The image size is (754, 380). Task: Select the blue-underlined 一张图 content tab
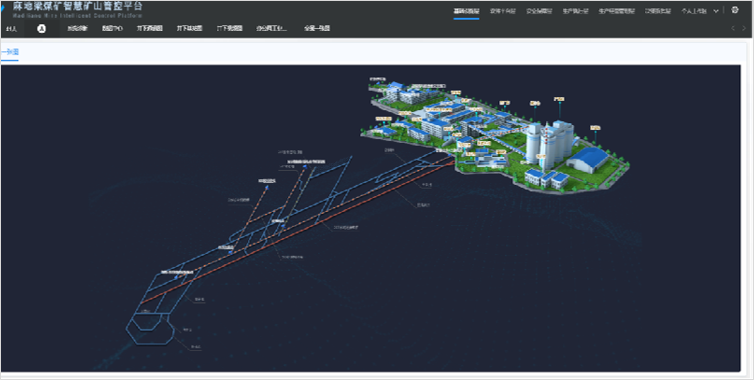coord(10,52)
